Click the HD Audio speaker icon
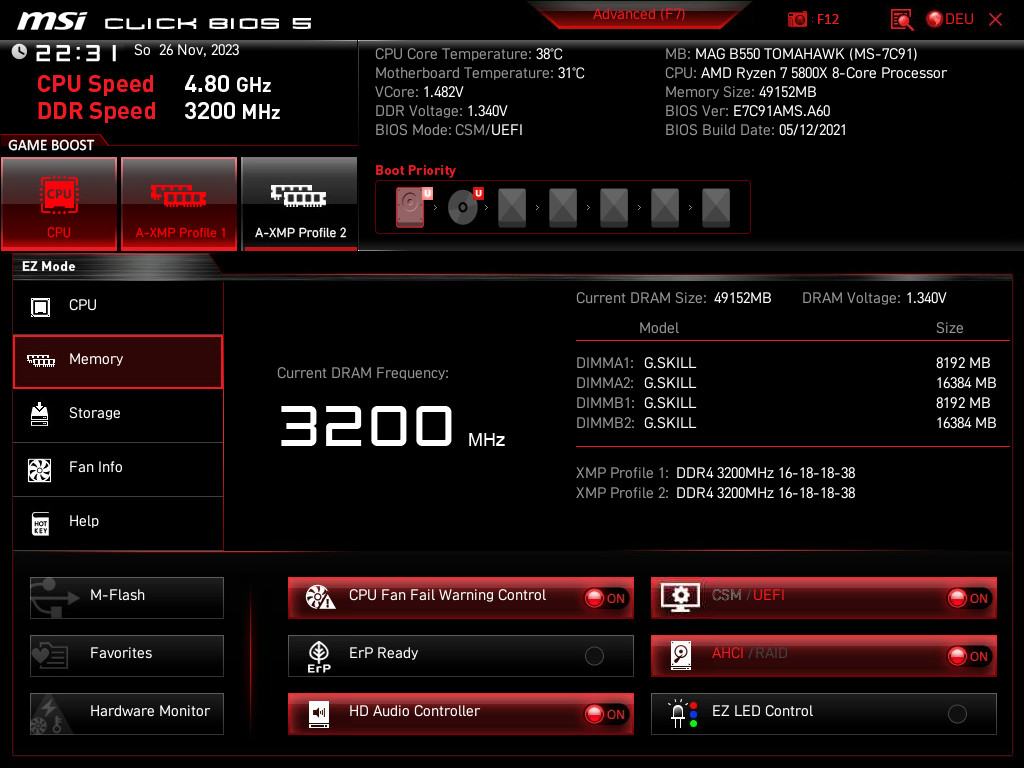The height and width of the screenshot is (768, 1024). (319, 714)
